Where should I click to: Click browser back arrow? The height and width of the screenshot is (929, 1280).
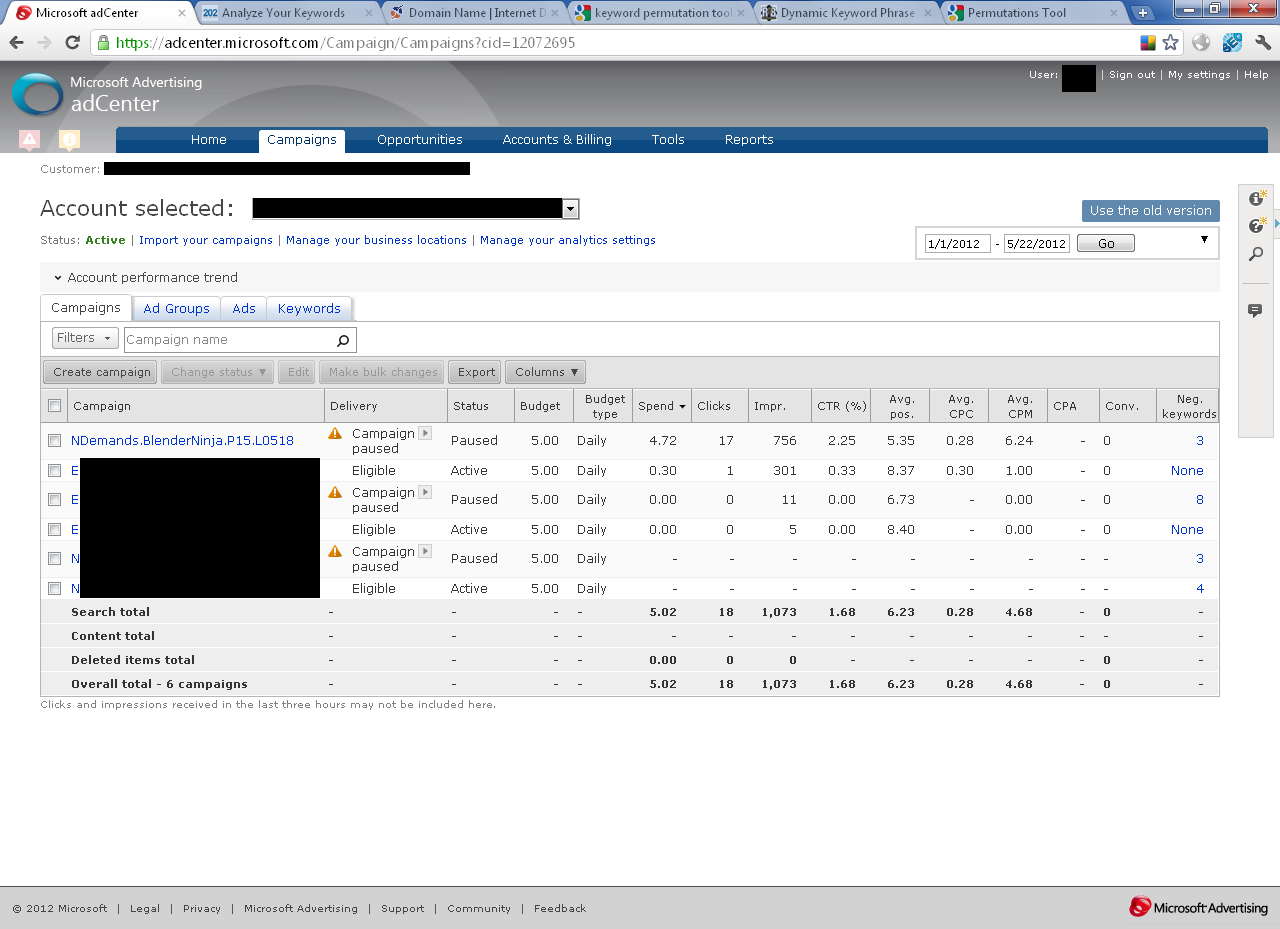coord(17,43)
